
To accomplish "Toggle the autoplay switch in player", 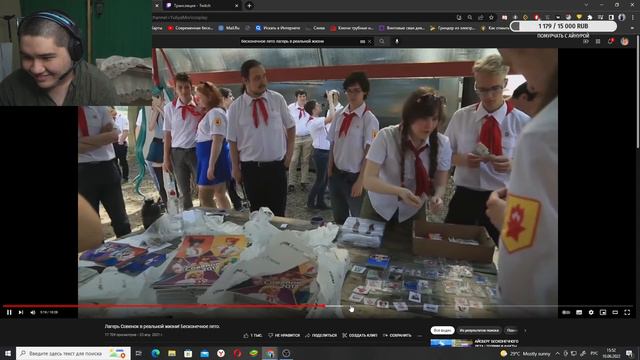I will (566, 312).
